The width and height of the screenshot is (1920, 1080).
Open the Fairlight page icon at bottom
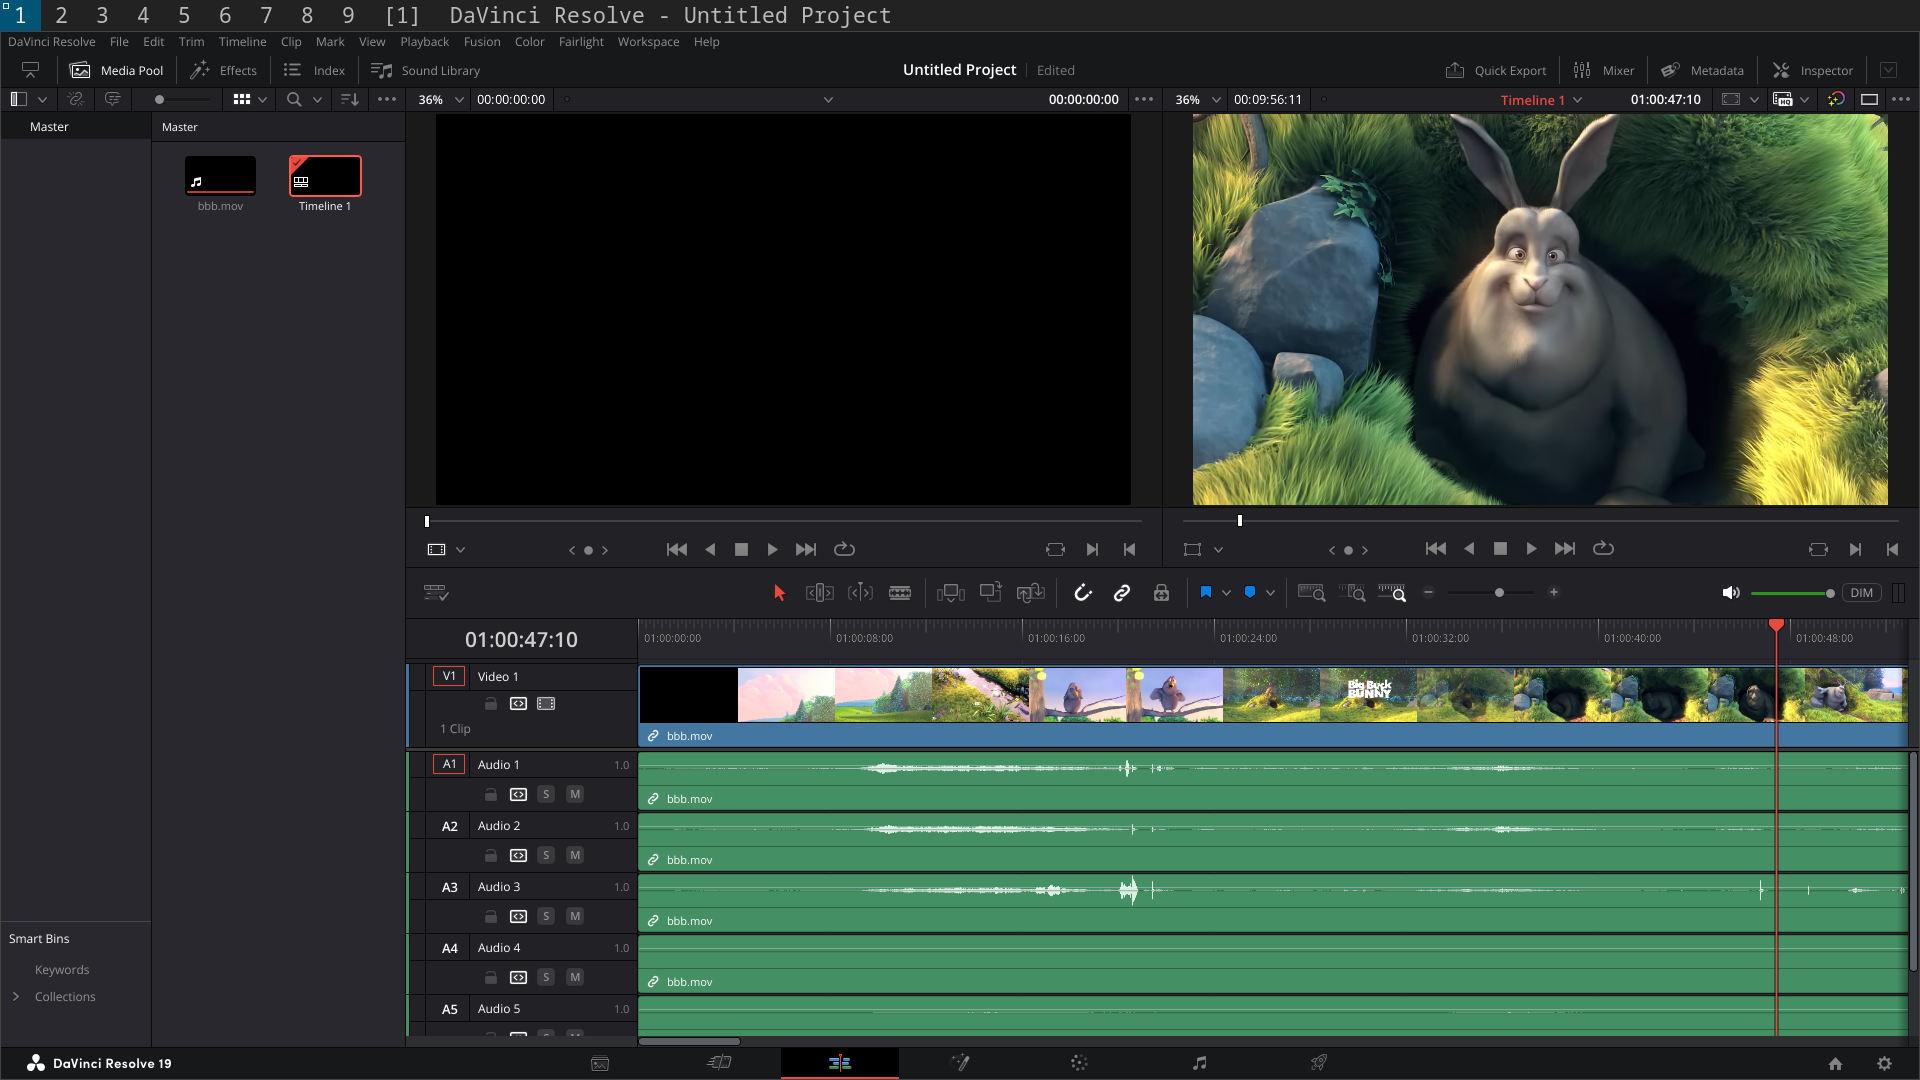[x=1200, y=1063]
